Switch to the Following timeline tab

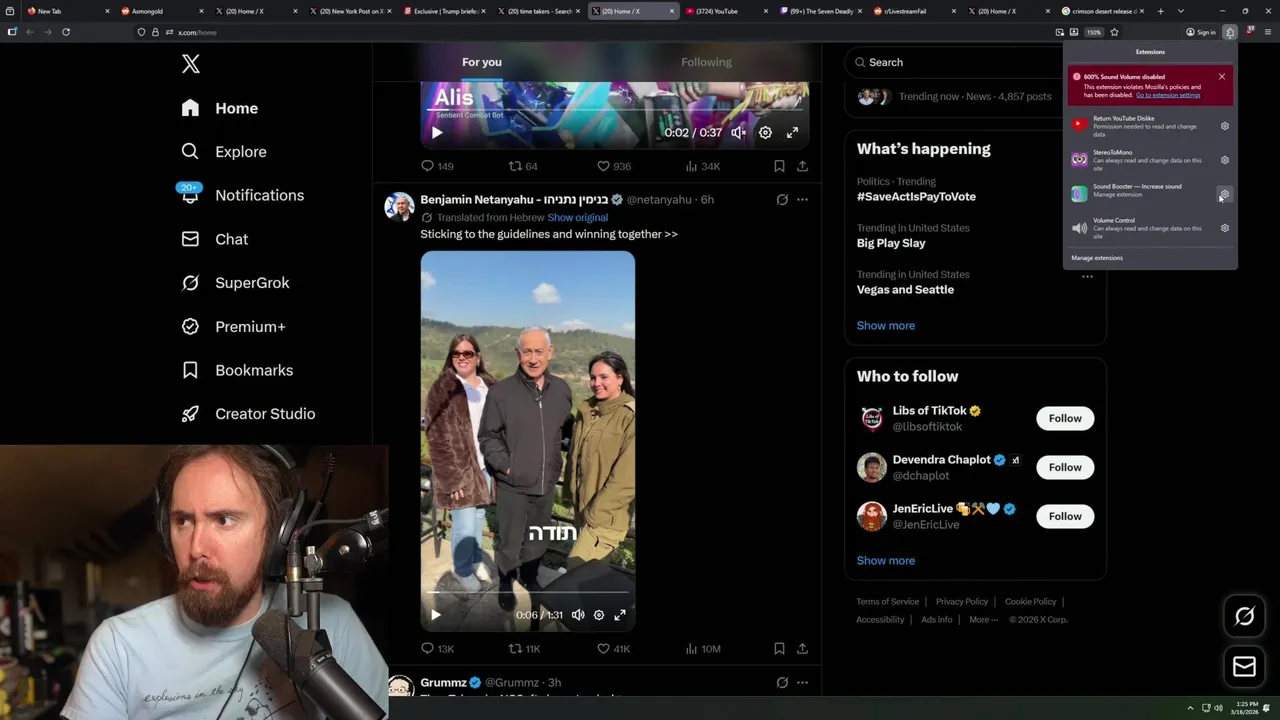(x=706, y=62)
